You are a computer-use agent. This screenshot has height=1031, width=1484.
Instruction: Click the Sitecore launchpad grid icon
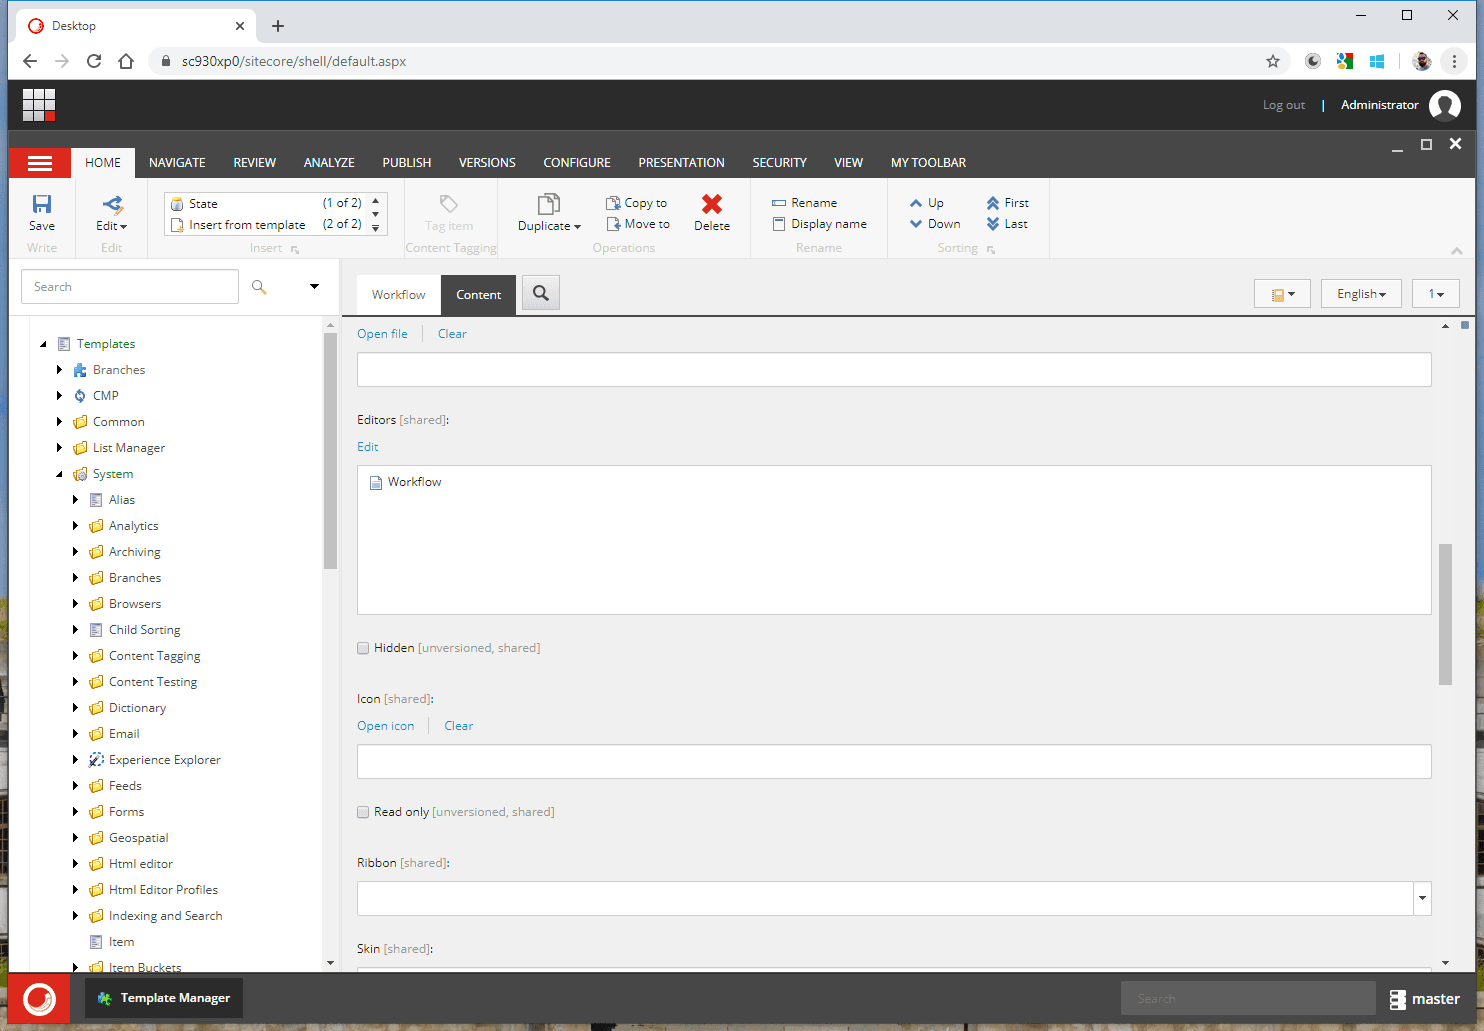pyautogui.click(x=39, y=105)
